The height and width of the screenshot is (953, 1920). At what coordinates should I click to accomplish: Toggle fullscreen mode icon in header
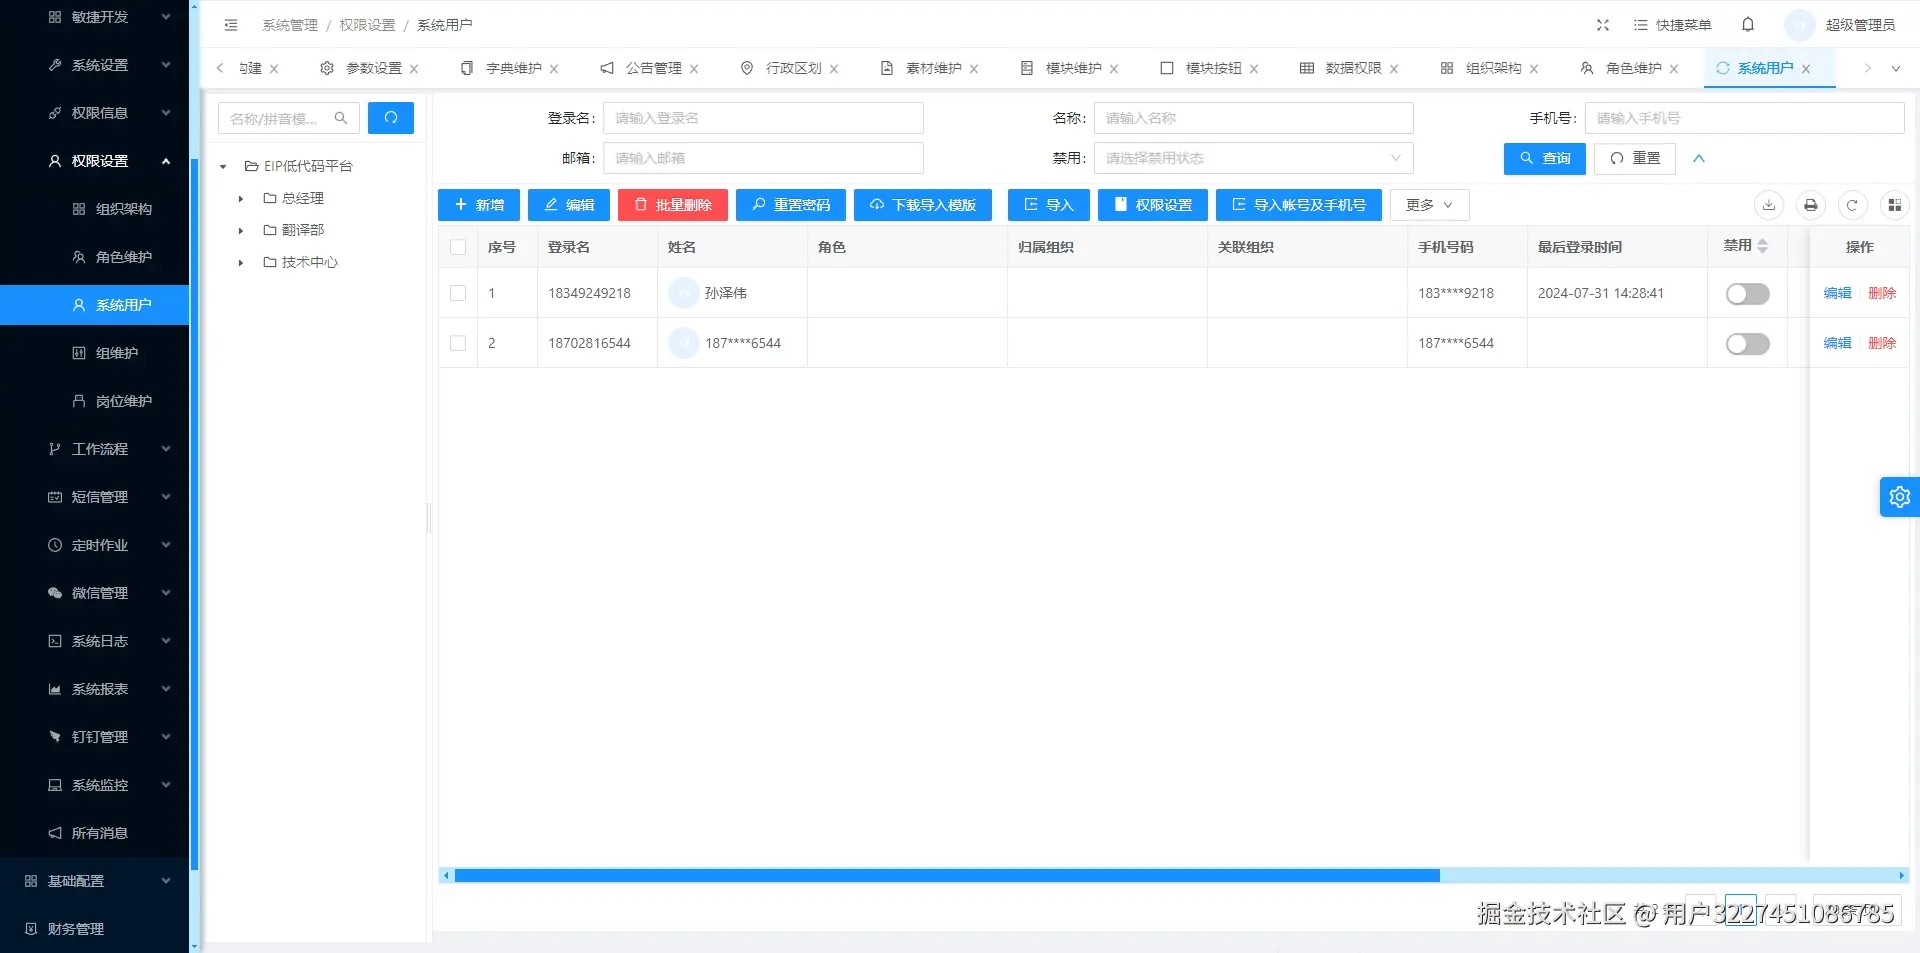click(x=1603, y=25)
